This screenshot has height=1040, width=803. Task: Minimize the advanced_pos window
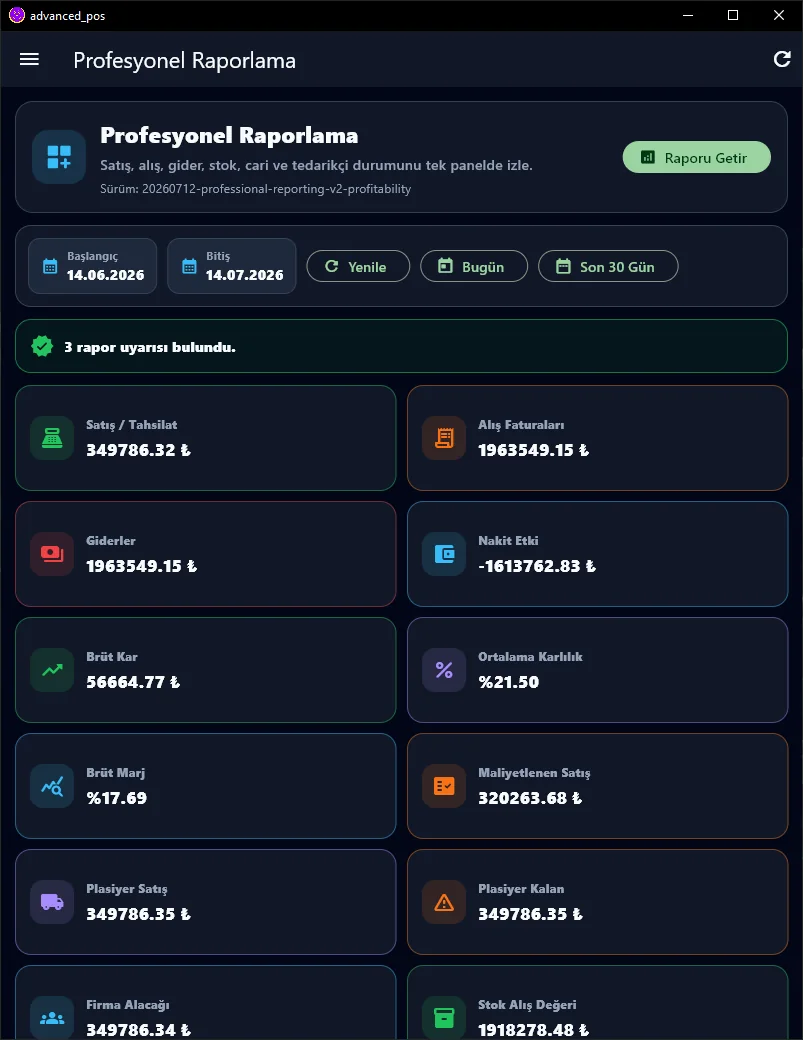688,15
